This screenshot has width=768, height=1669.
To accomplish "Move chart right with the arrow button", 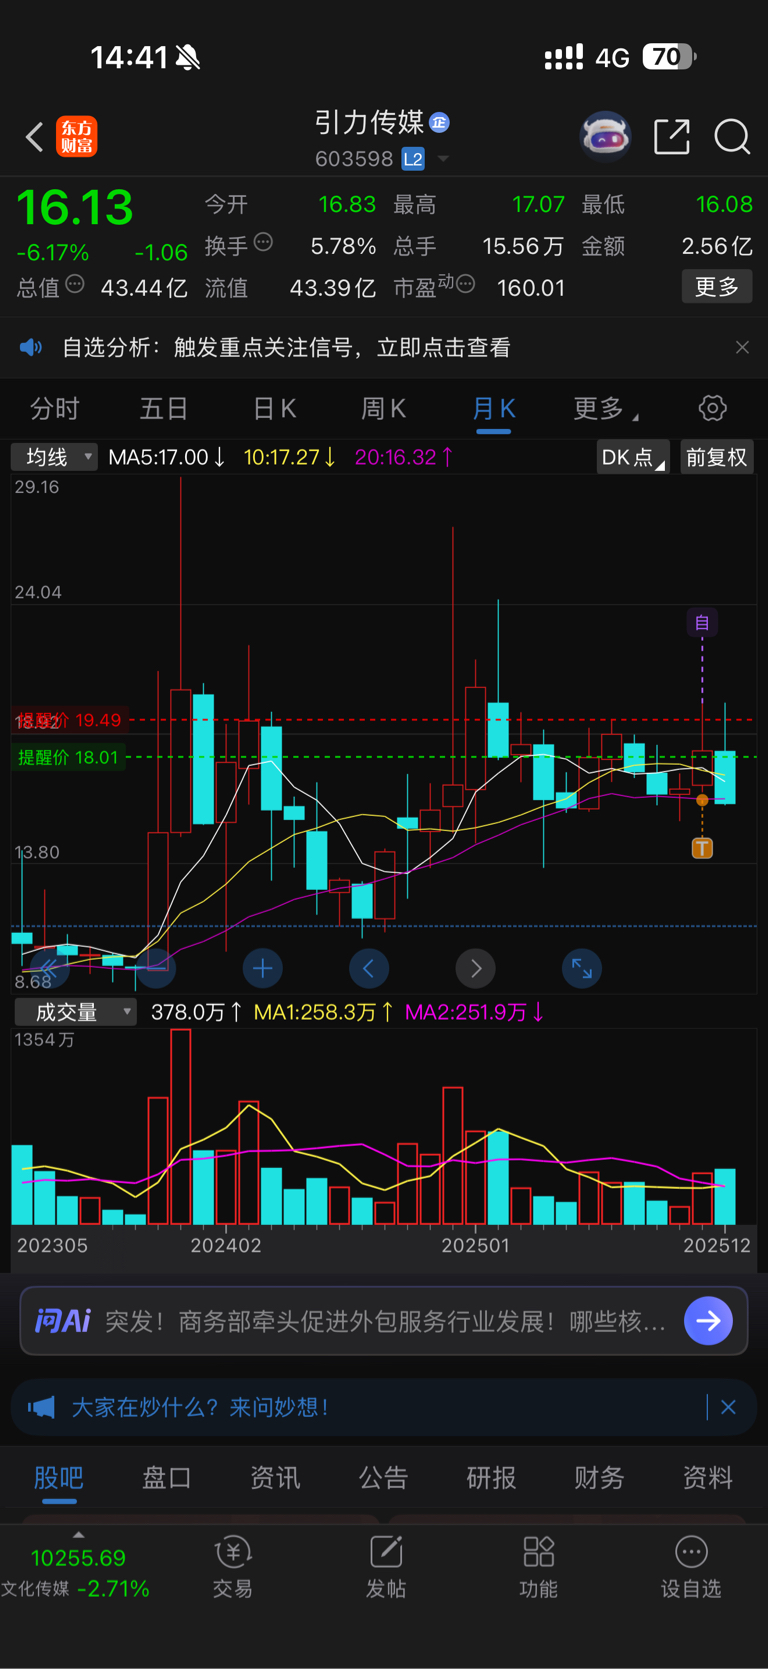I will coord(475,968).
